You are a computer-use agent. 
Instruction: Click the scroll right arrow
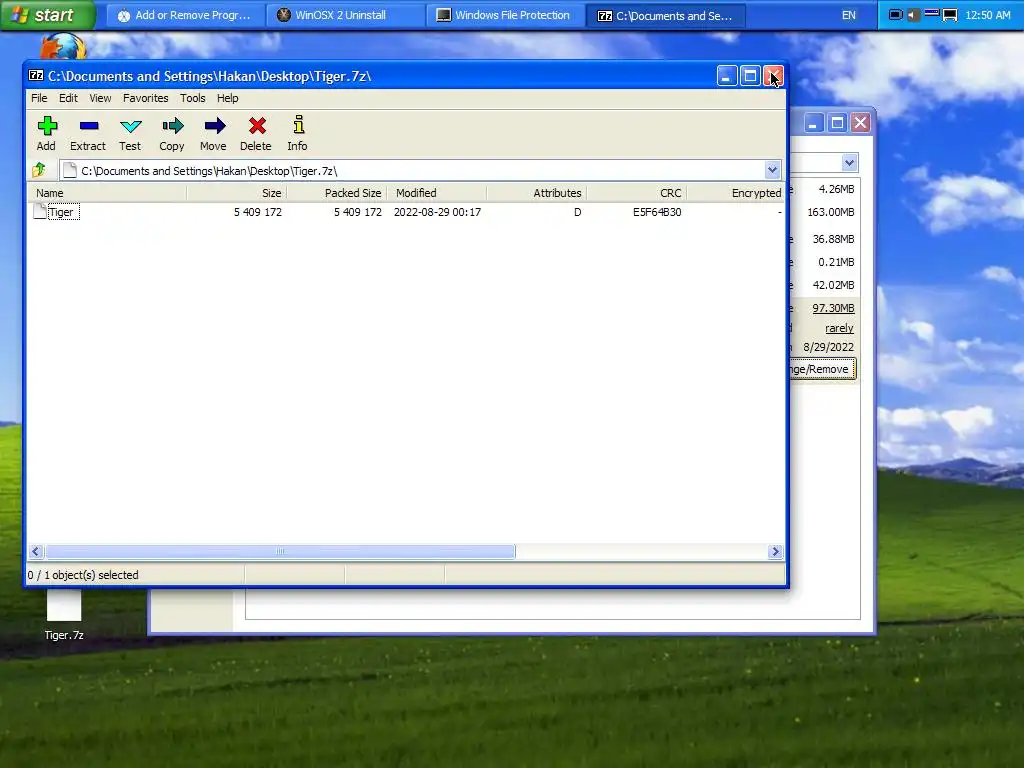pos(775,552)
